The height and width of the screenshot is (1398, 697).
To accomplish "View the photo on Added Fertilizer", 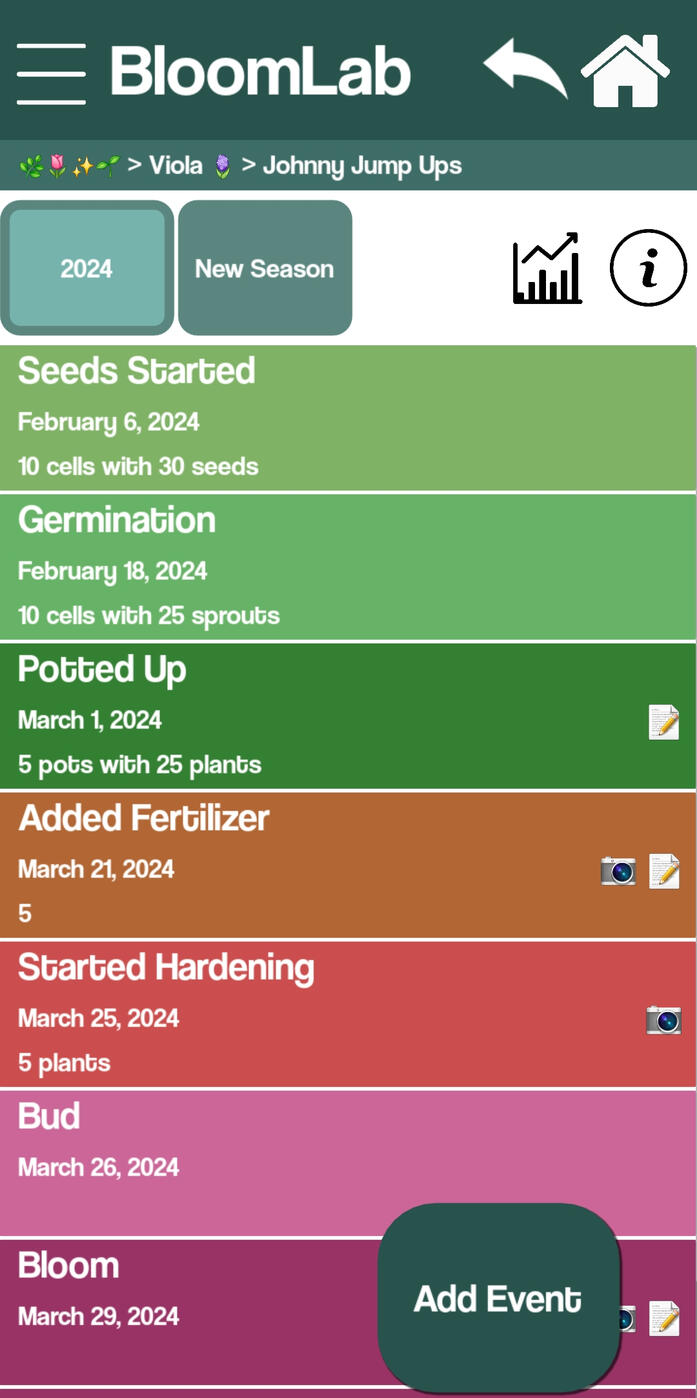I will pyautogui.click(x=618, y=871).
